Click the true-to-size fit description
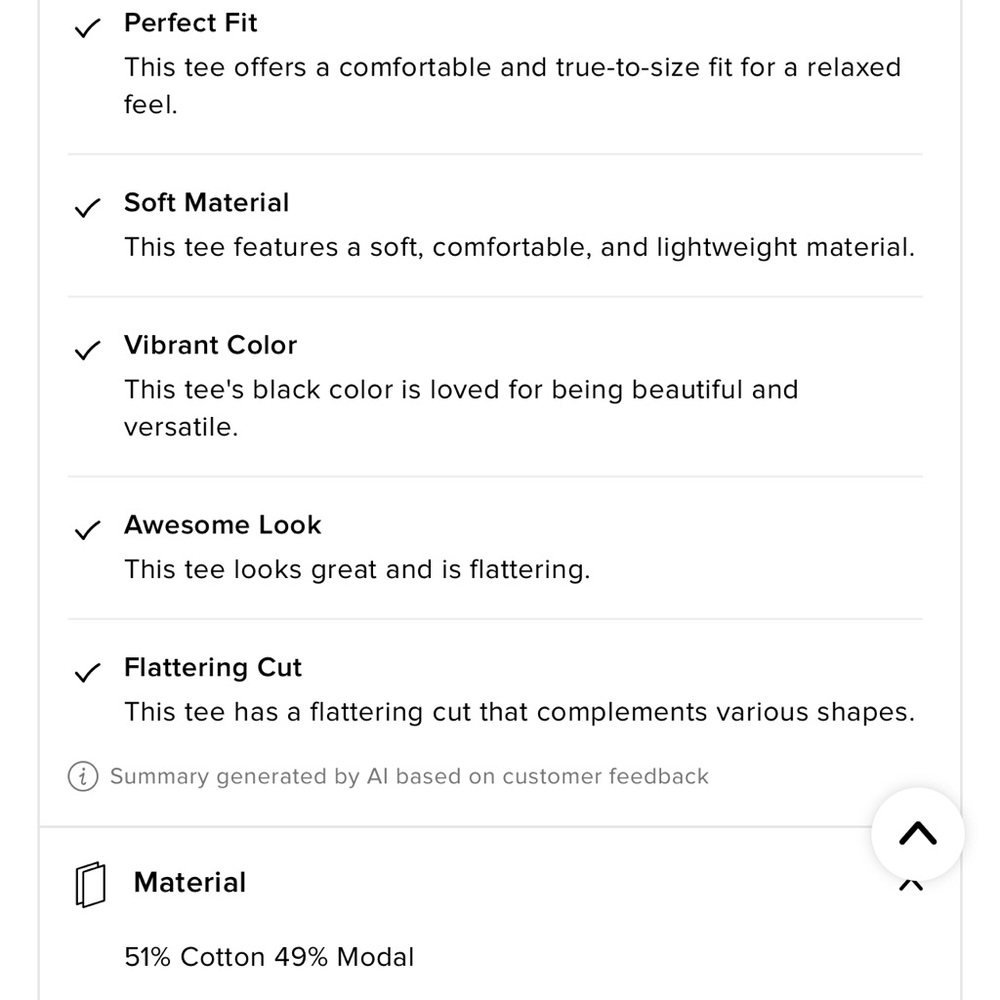This screenshot has height=1000, width=1000. tap(512, 86)
